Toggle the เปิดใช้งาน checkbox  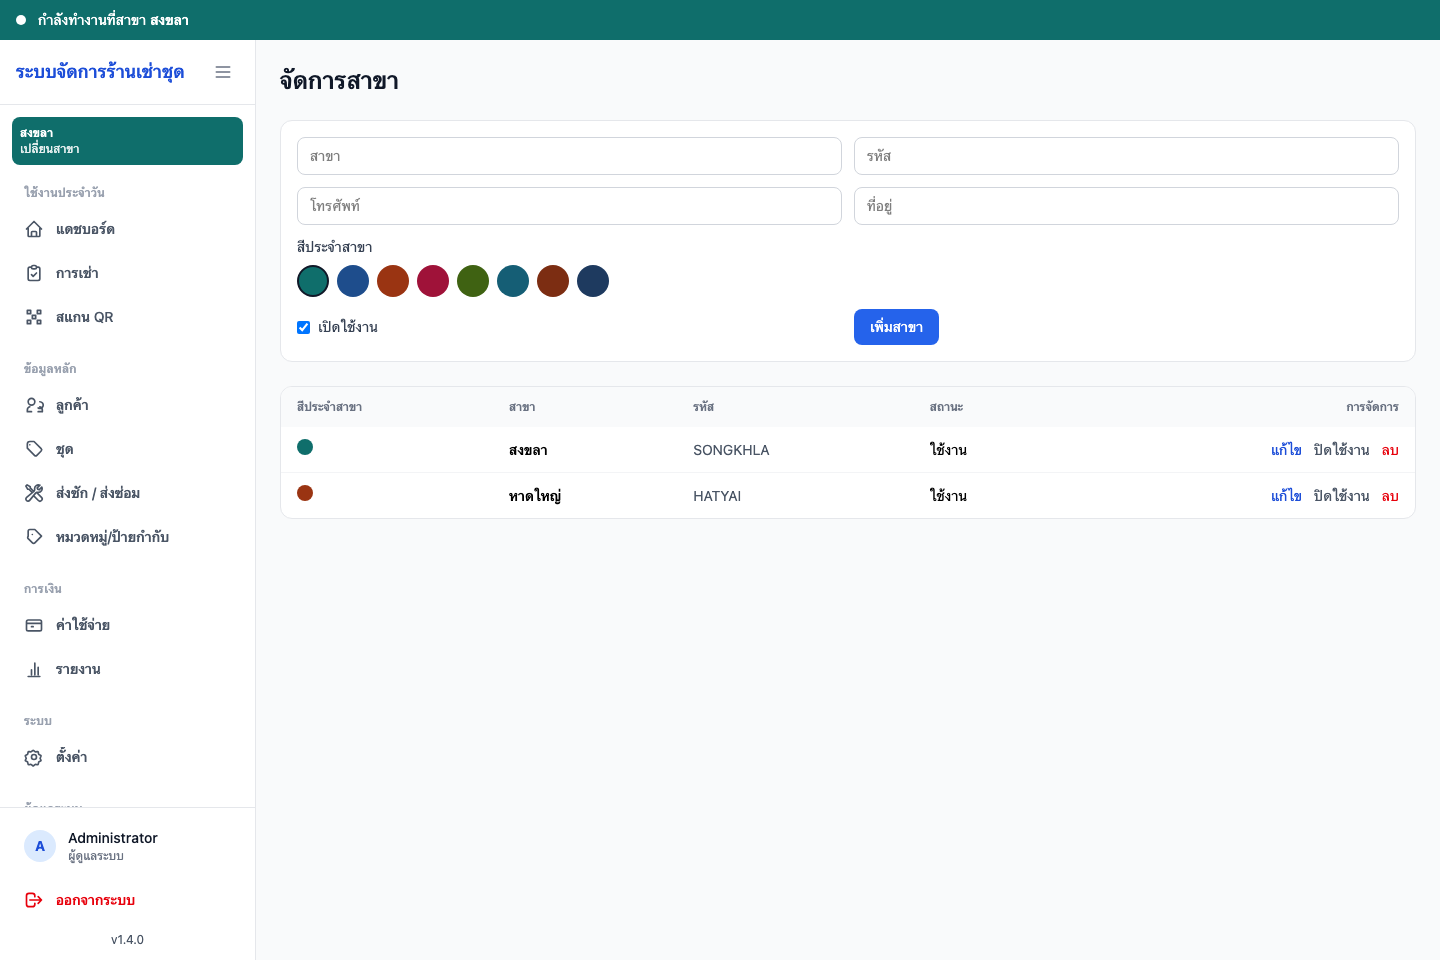(304, 327)
